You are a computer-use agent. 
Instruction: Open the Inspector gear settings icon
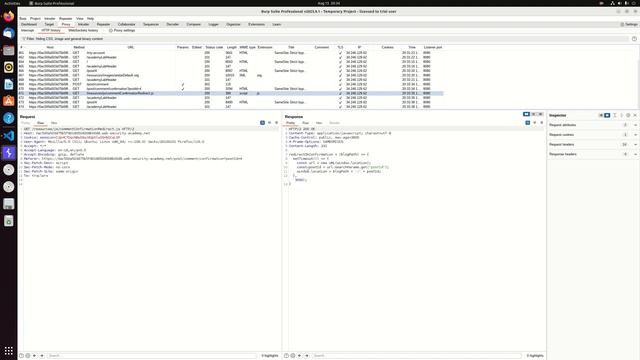pyautogui.click(x=628, y=116)
